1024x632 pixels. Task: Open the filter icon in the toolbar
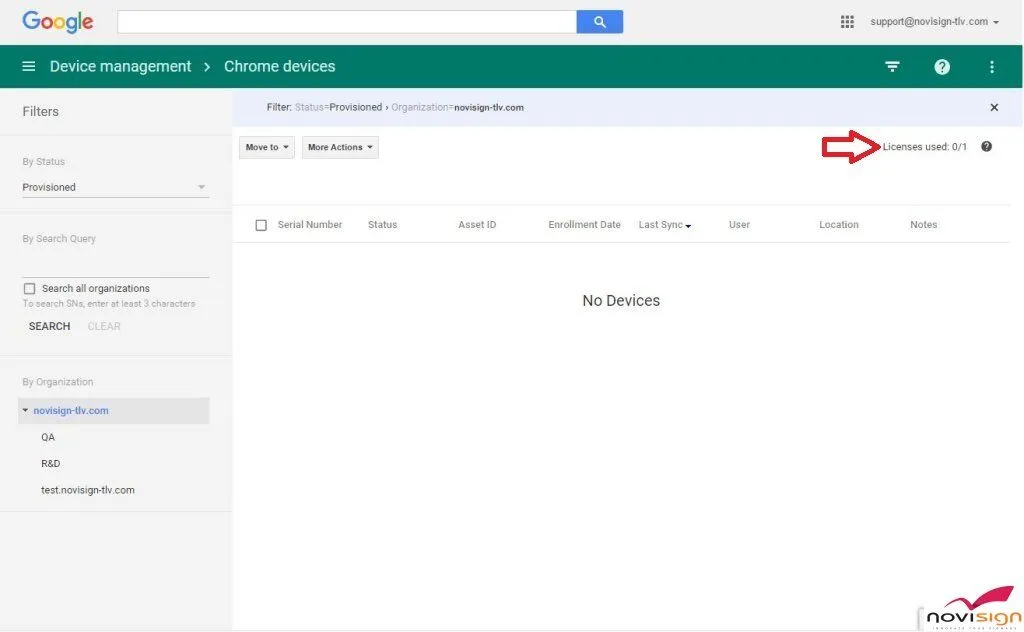(891, 66)
